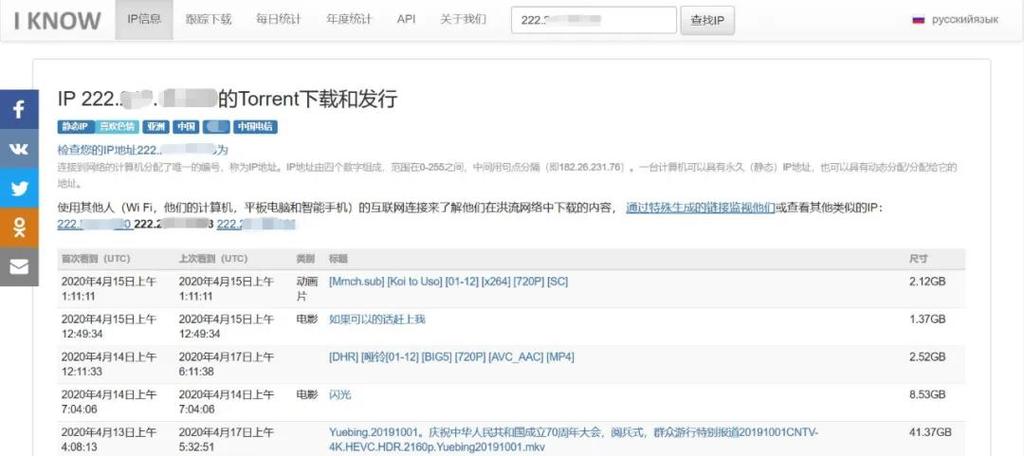Image resolution: width=1024 pixels, height=456 pixels.
Task: Switch to 跟踪下载 tab
Action: tap(208, 19)
